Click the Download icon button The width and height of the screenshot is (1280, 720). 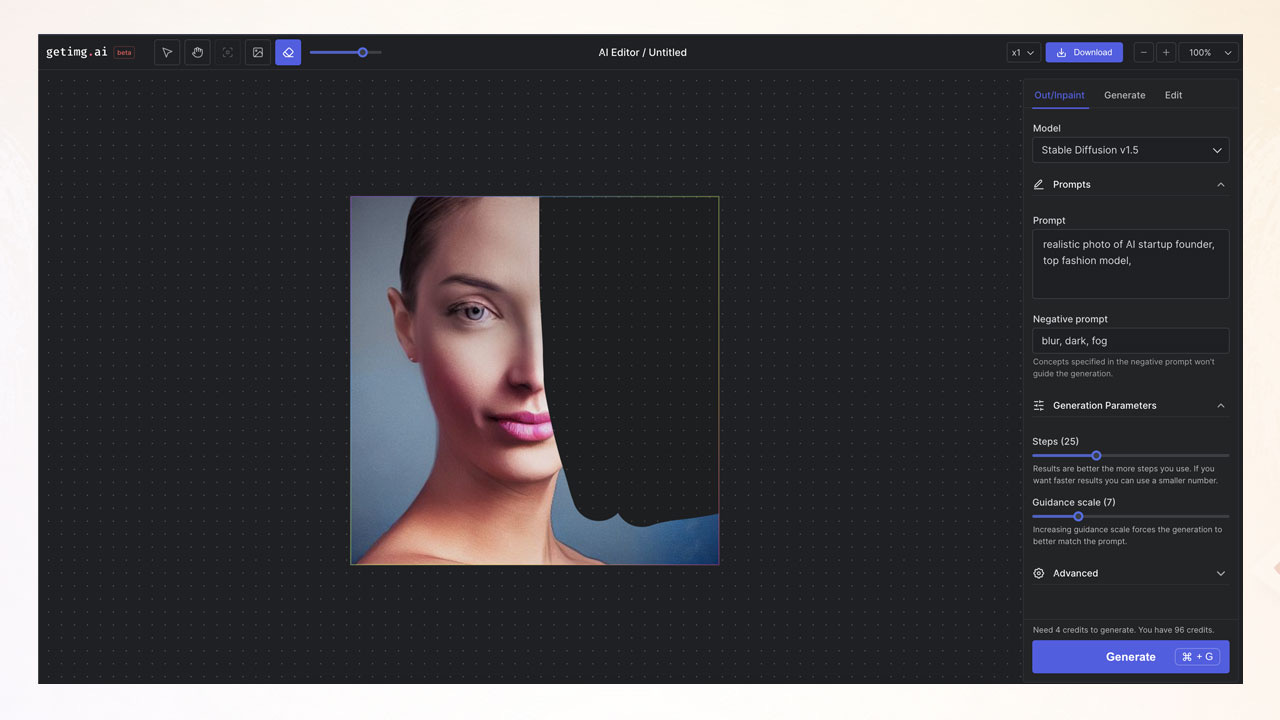coord(1062,52)
